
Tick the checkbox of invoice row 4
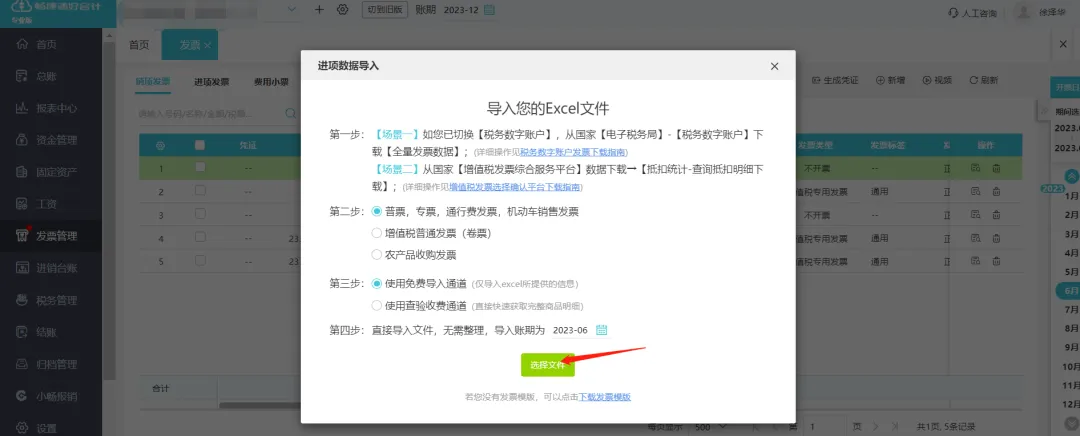coord(200,237)
